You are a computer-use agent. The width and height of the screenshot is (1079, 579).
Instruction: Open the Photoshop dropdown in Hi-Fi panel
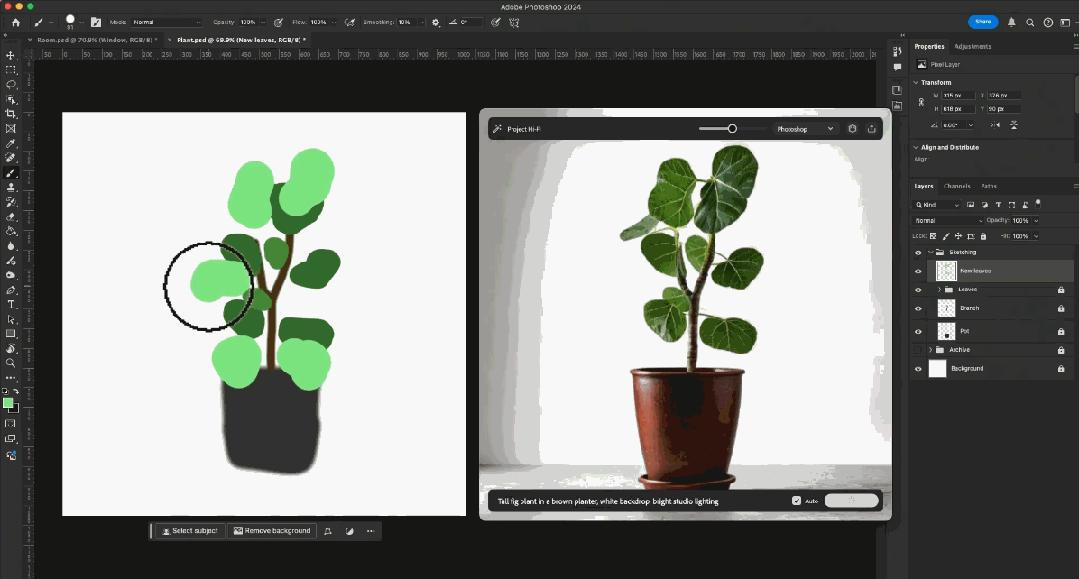pos(804,129)
